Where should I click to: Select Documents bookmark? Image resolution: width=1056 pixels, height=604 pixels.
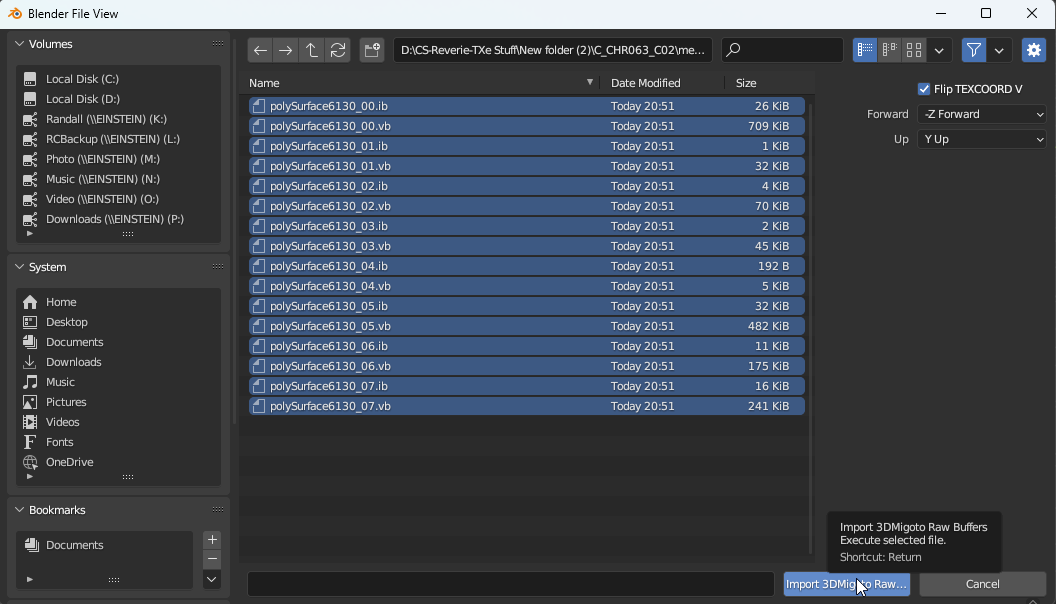click(105, 545)
